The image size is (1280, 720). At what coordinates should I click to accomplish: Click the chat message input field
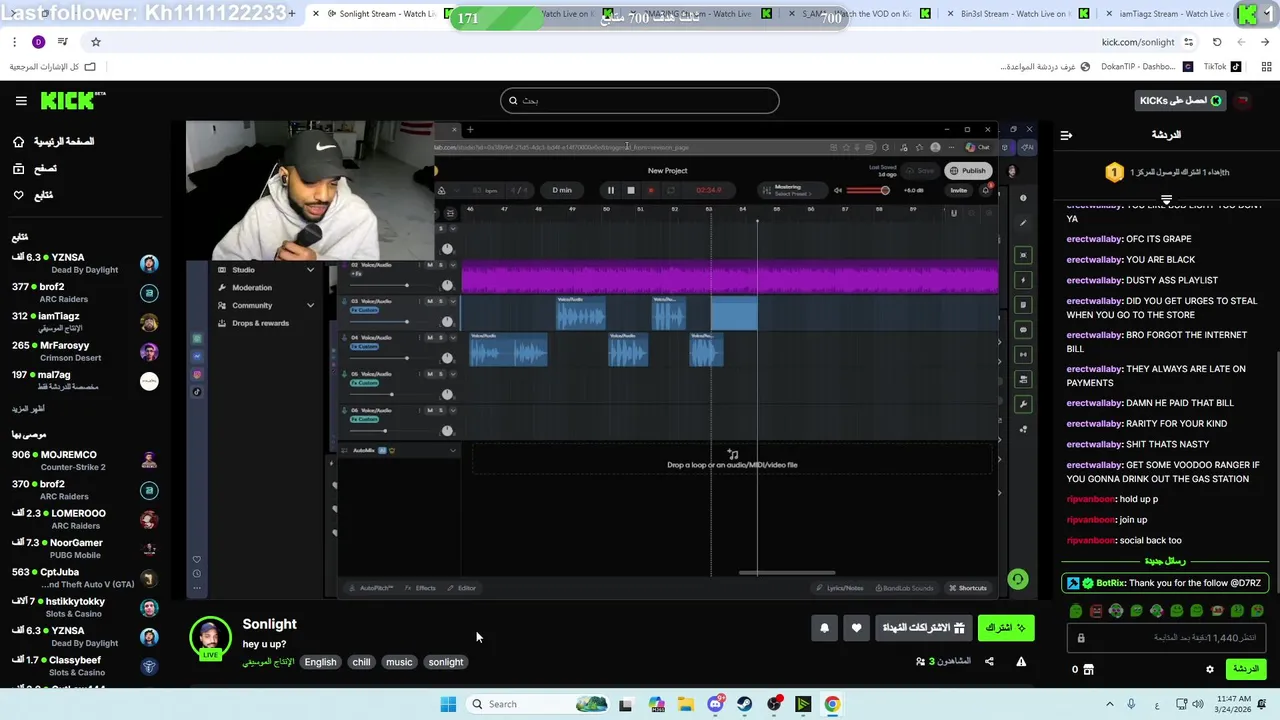[x=1165, y=637]
